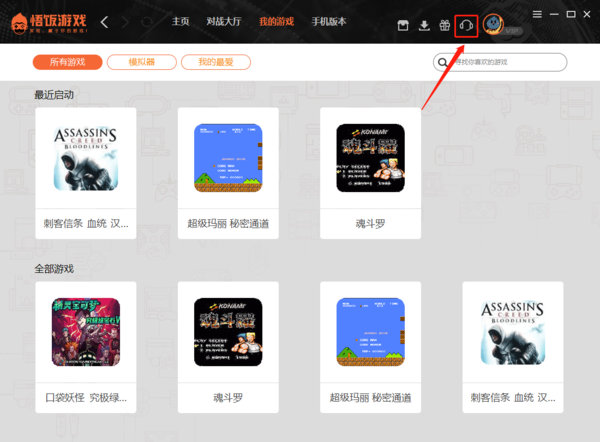Open the downloads icon

click(x=424, y=26)
